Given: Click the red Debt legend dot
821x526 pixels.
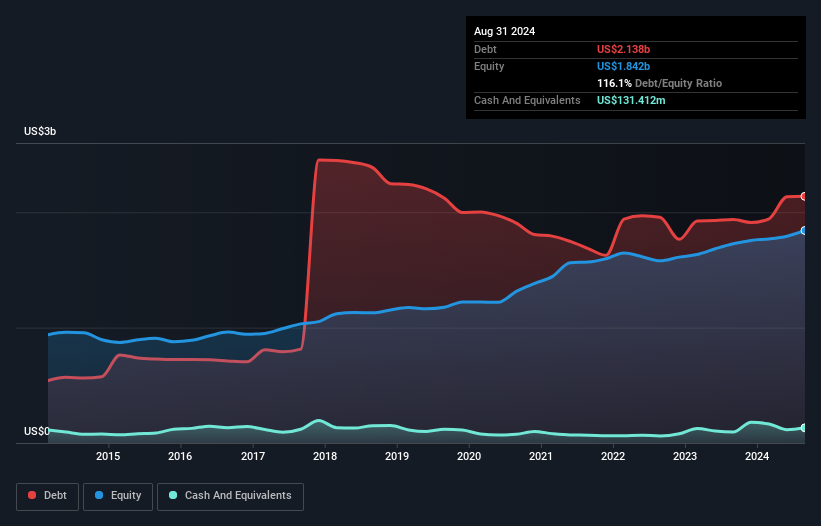Looking at the screenshot, I should coord(32,495).
